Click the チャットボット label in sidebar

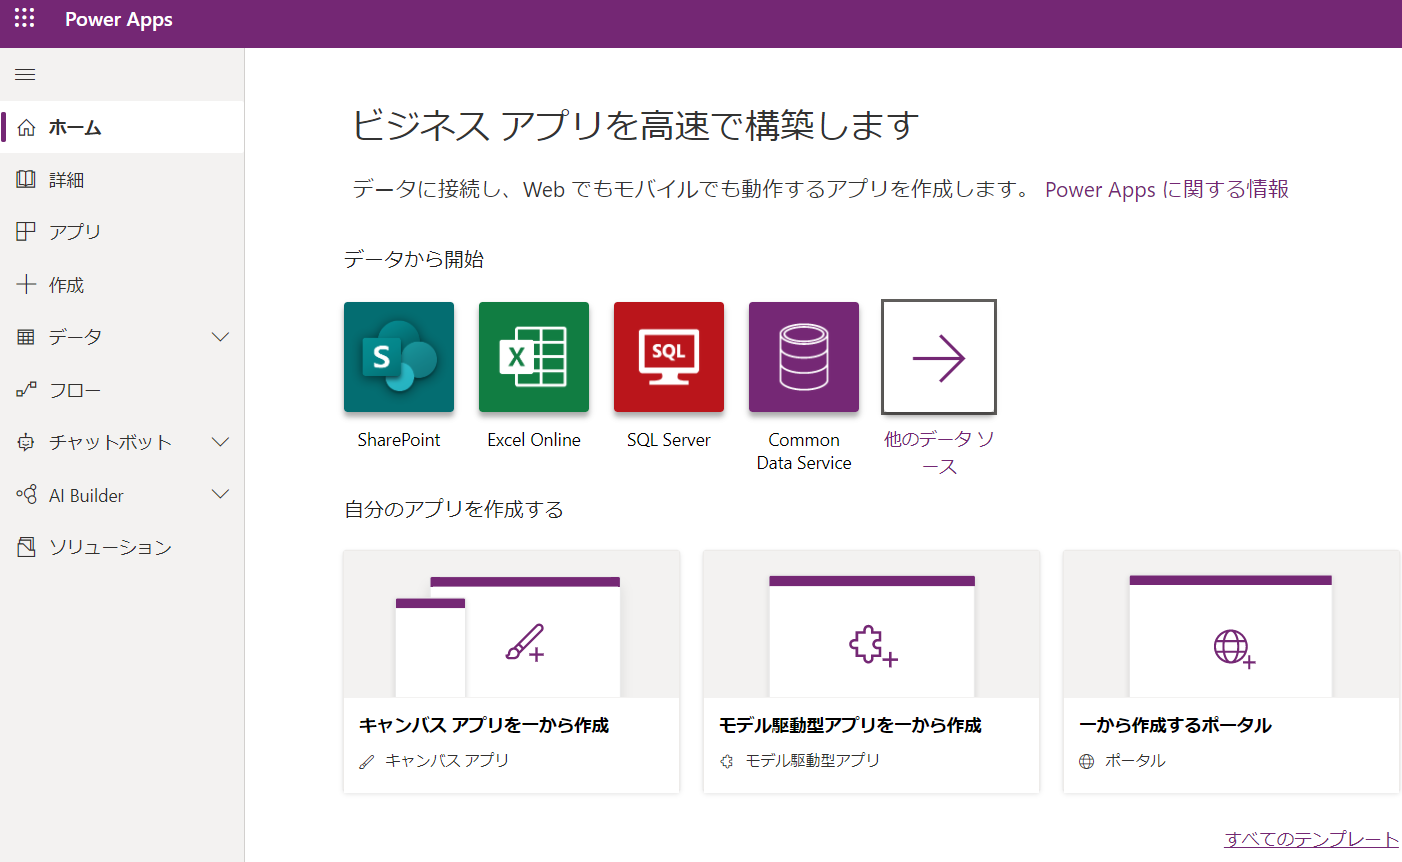(111, 442)
